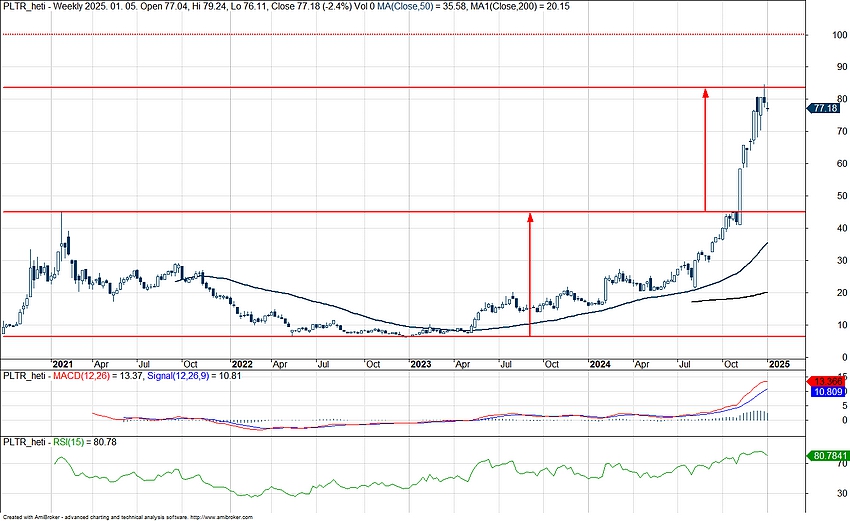The height and width of the screenshot is (521, 850).
Task: Click the 'Created with AmiBroker' footer text
Action: pyautogui.click(x=31, y=518)
